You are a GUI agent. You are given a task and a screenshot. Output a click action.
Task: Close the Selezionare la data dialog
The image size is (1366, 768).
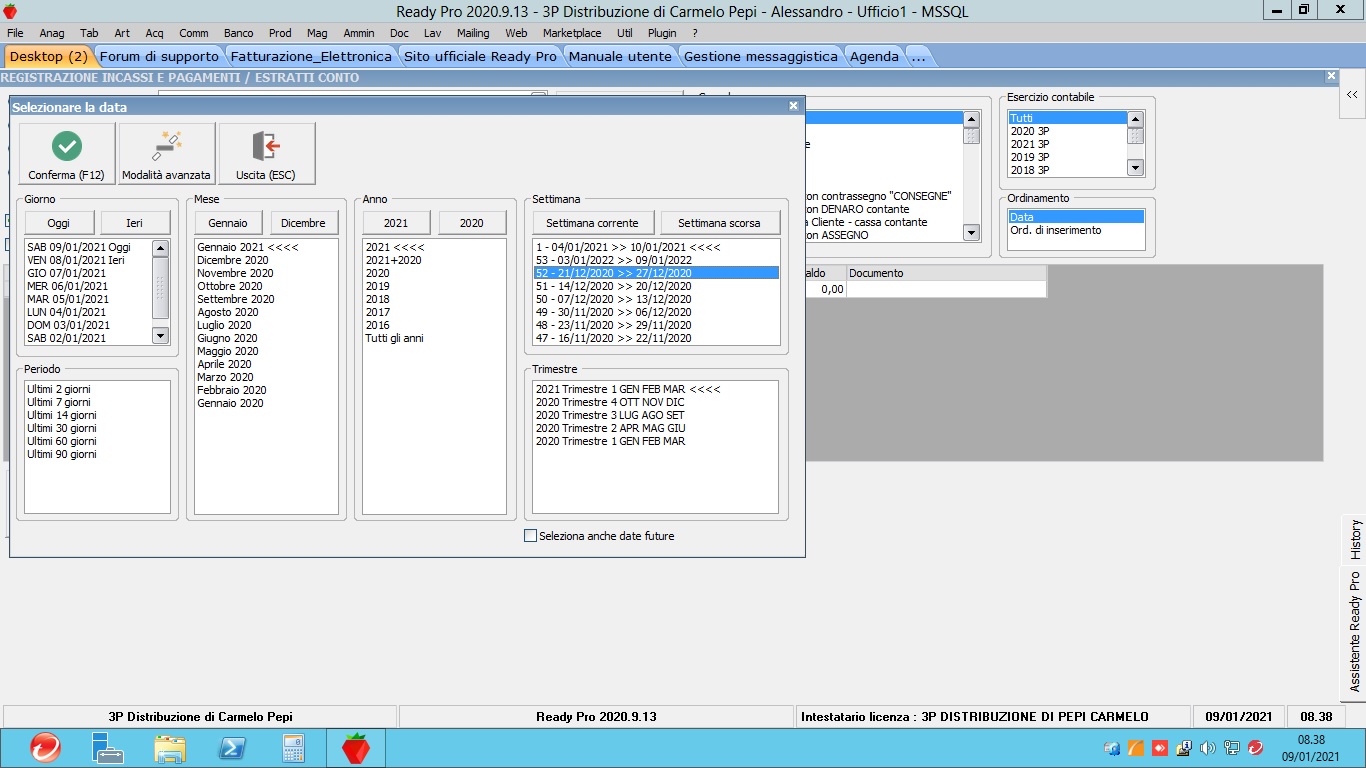pyautogui.click(x=793, y=106)
